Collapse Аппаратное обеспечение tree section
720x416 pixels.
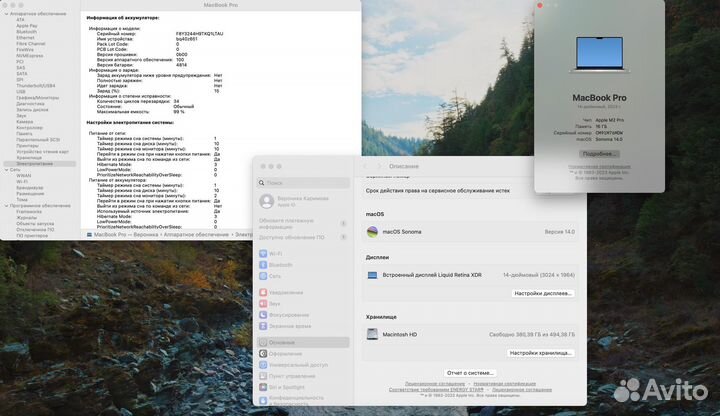[x=6, y=14]
